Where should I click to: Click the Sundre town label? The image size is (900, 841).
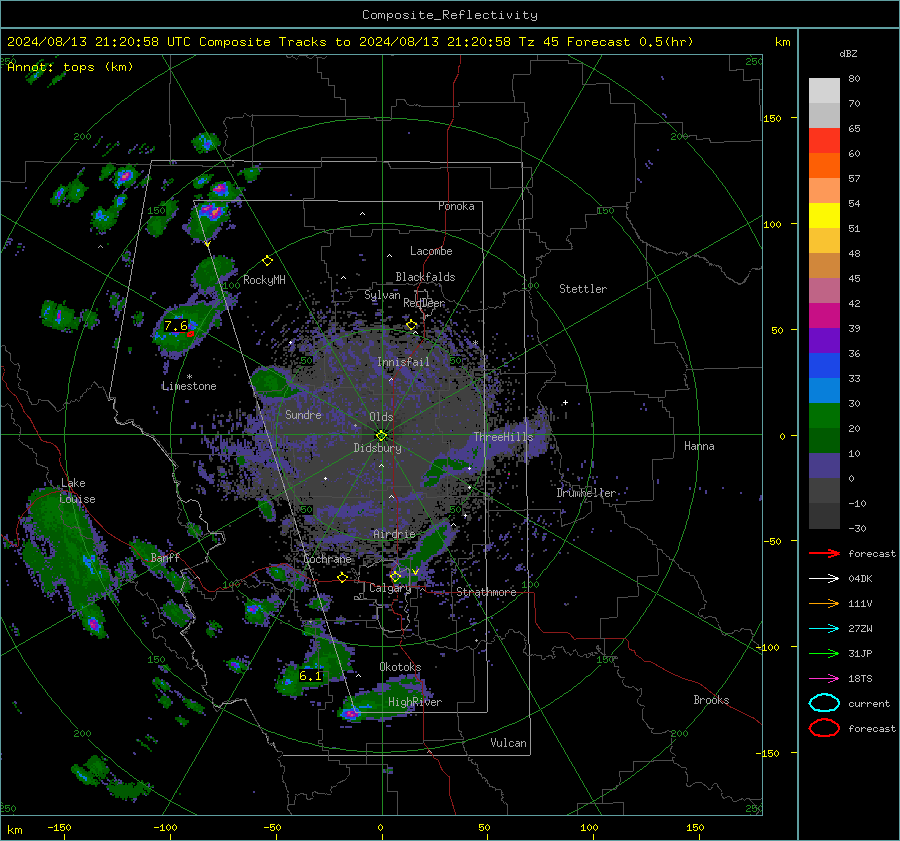tap(303, 414)
